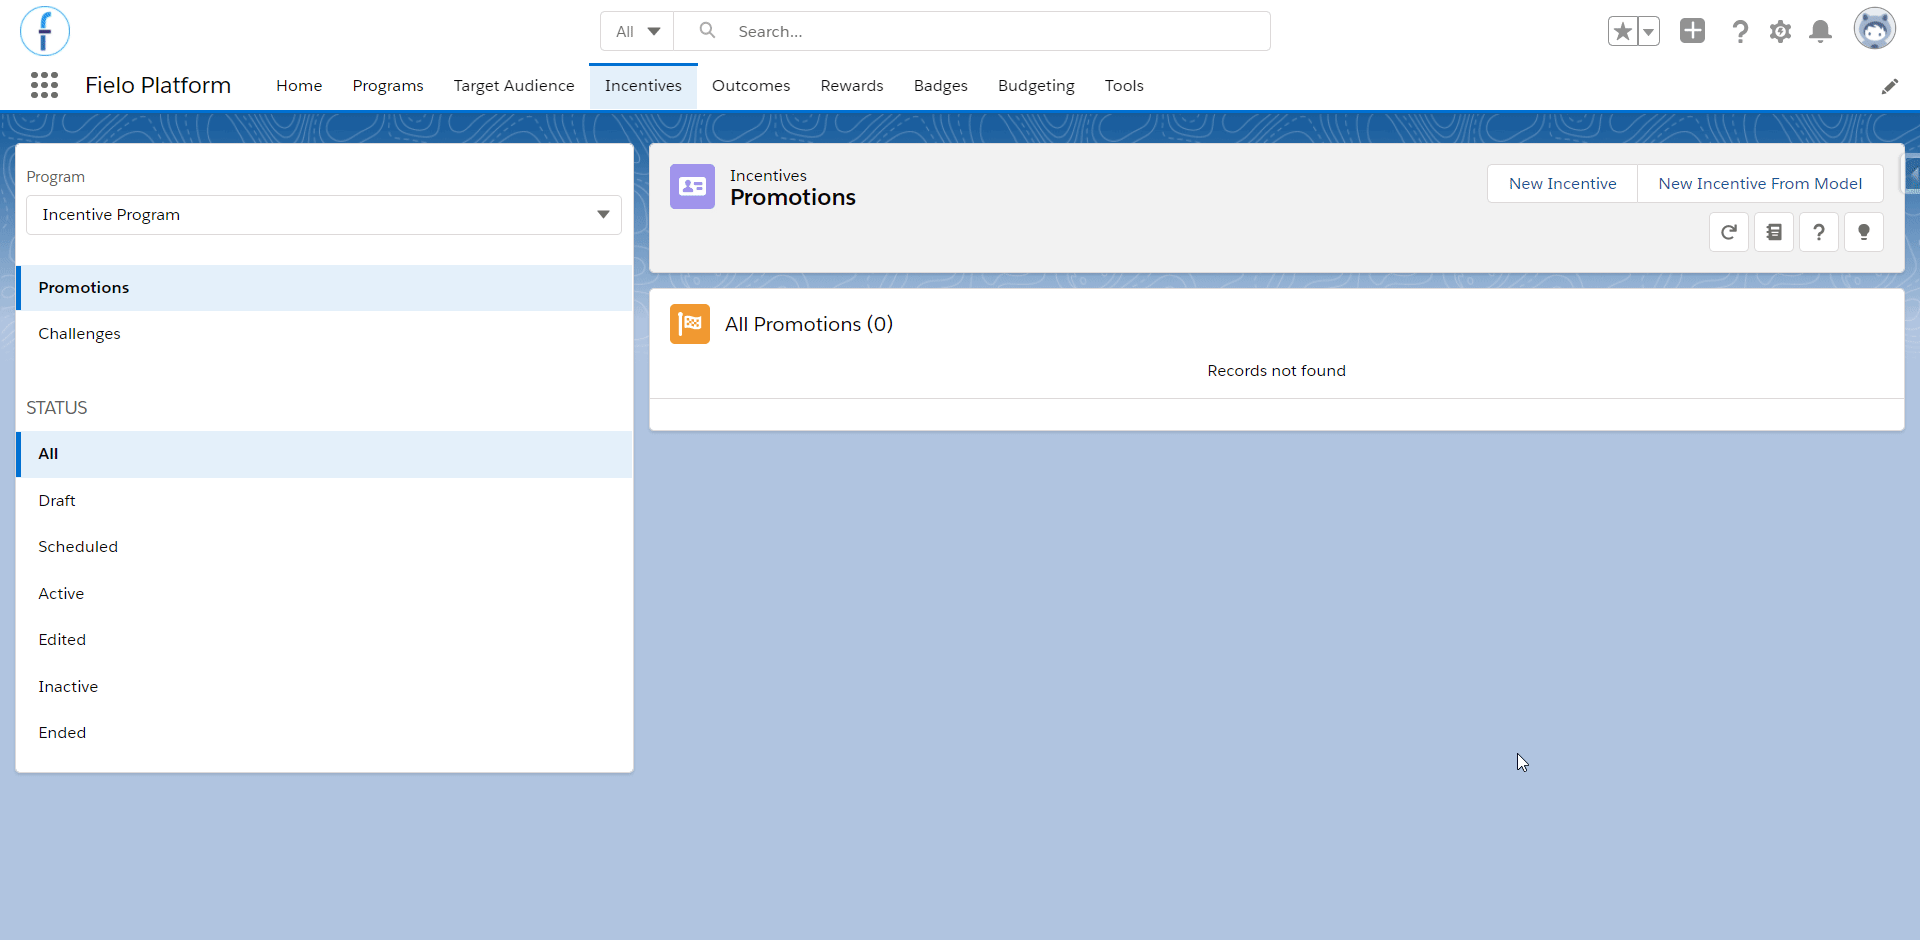Screen dimensions: 1920x940
Task: Click the Promotions help question mark button
Action: click(1819, 233)
